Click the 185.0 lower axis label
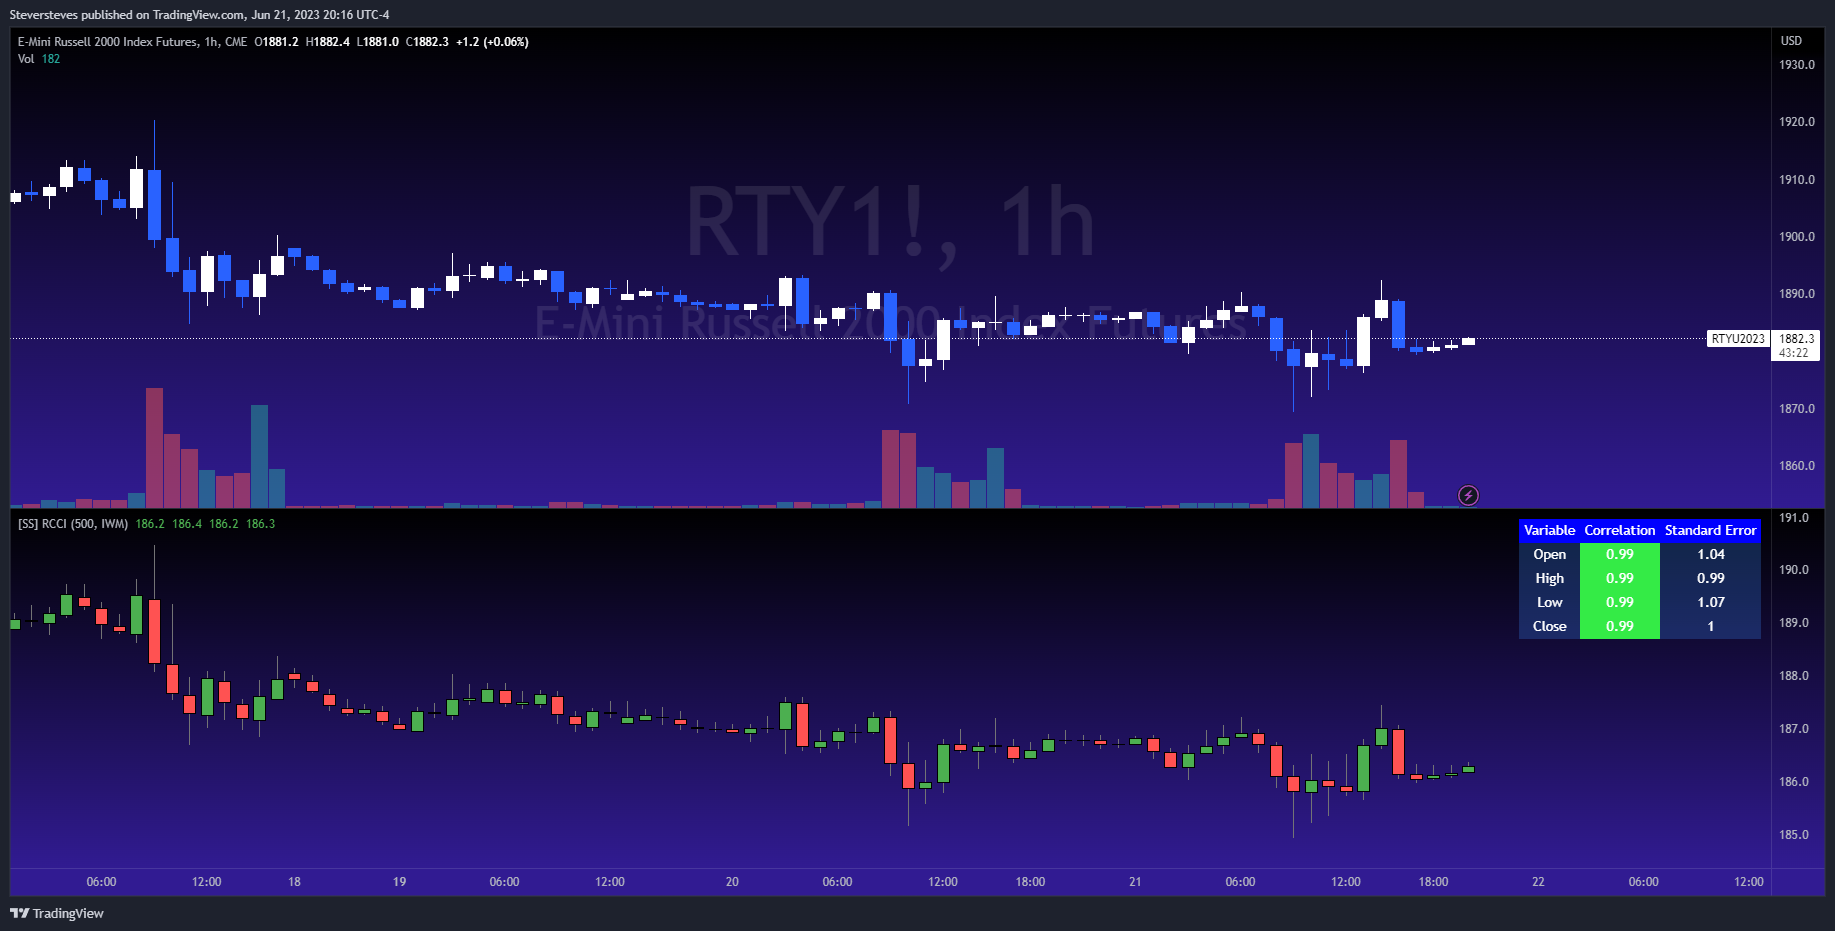This screenshot has width=1835, height=931. 1794,835
